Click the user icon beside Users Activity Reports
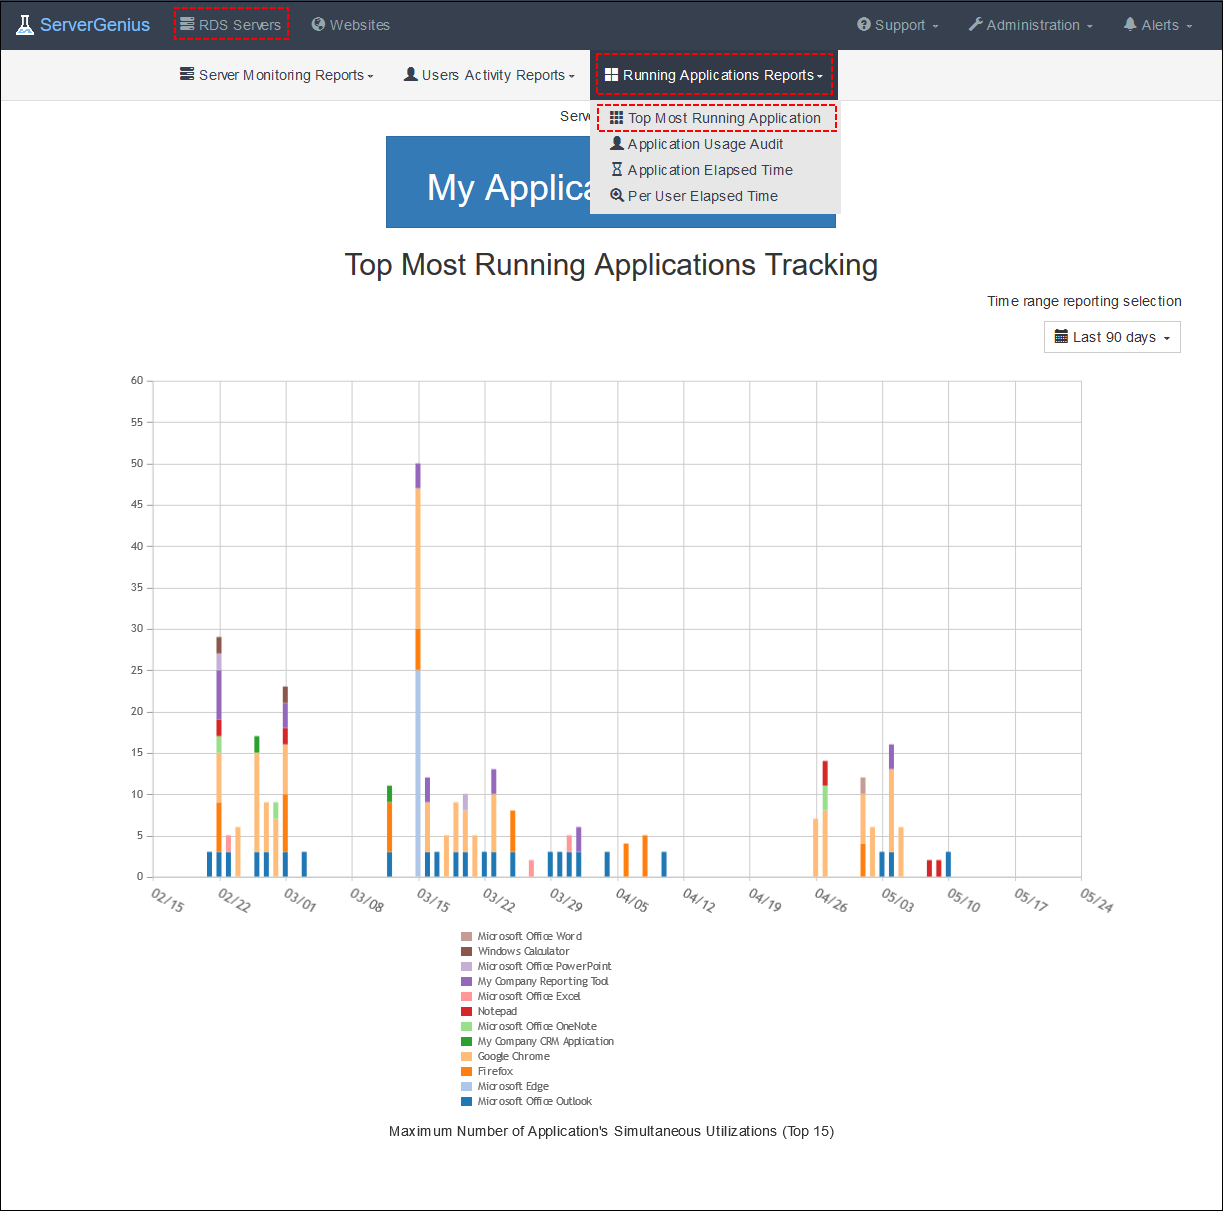Screen dimensions: 1223x1211 click(x=409, y=74)
